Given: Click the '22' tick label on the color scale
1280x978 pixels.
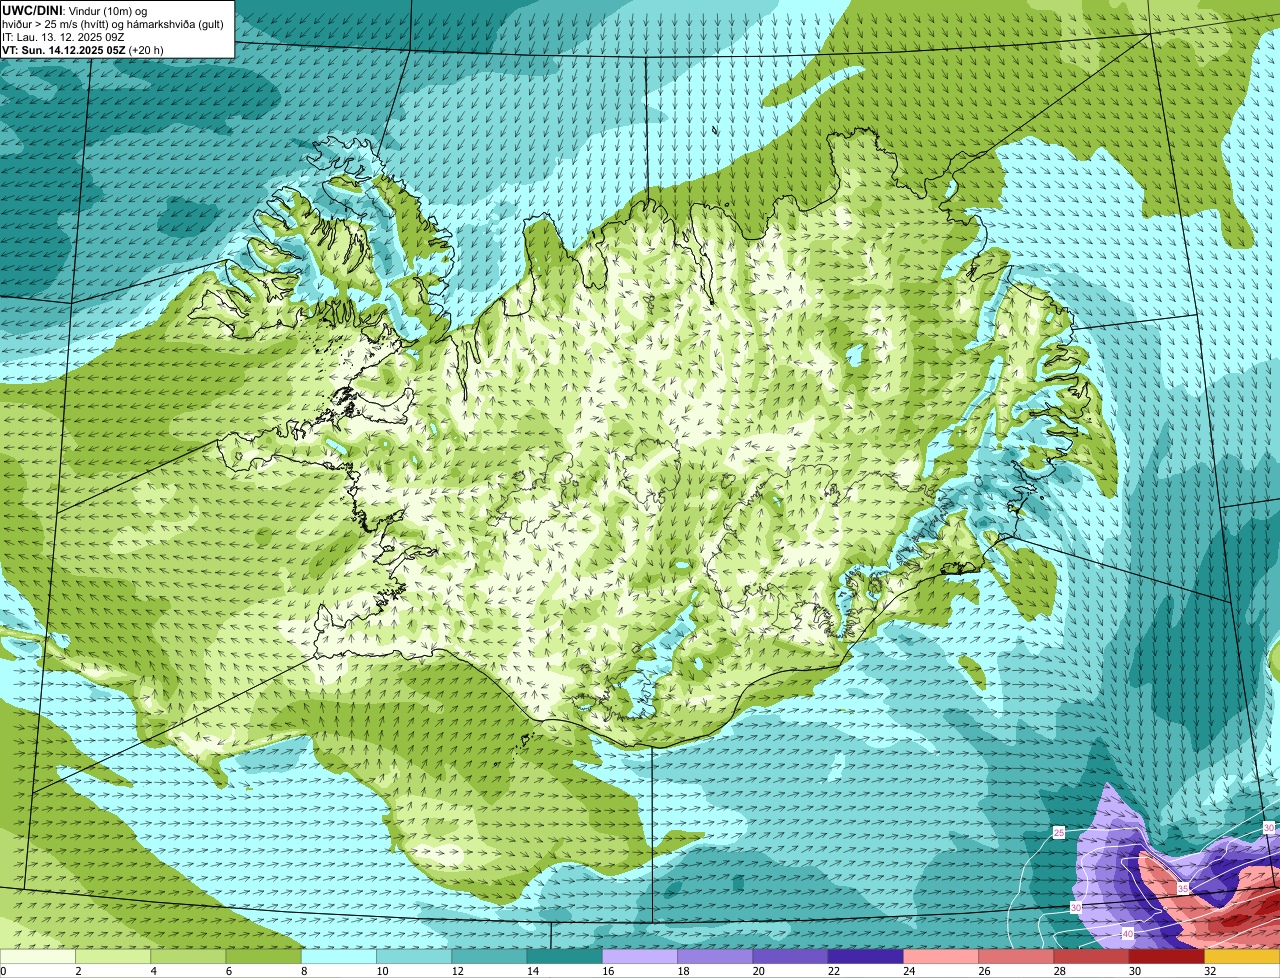Looking at the screenshot, I should click(x=834, y=971).
